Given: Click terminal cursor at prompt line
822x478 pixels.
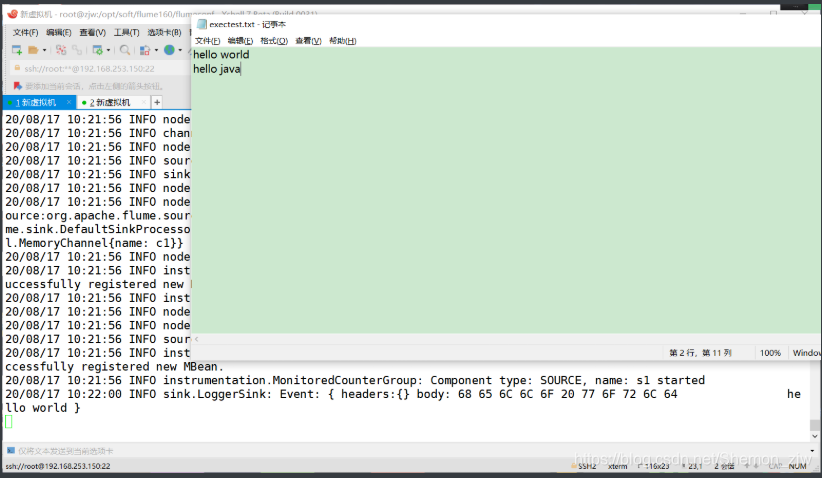Looking at the screenshot, I should pyautogui.click(x=8, y=421).
